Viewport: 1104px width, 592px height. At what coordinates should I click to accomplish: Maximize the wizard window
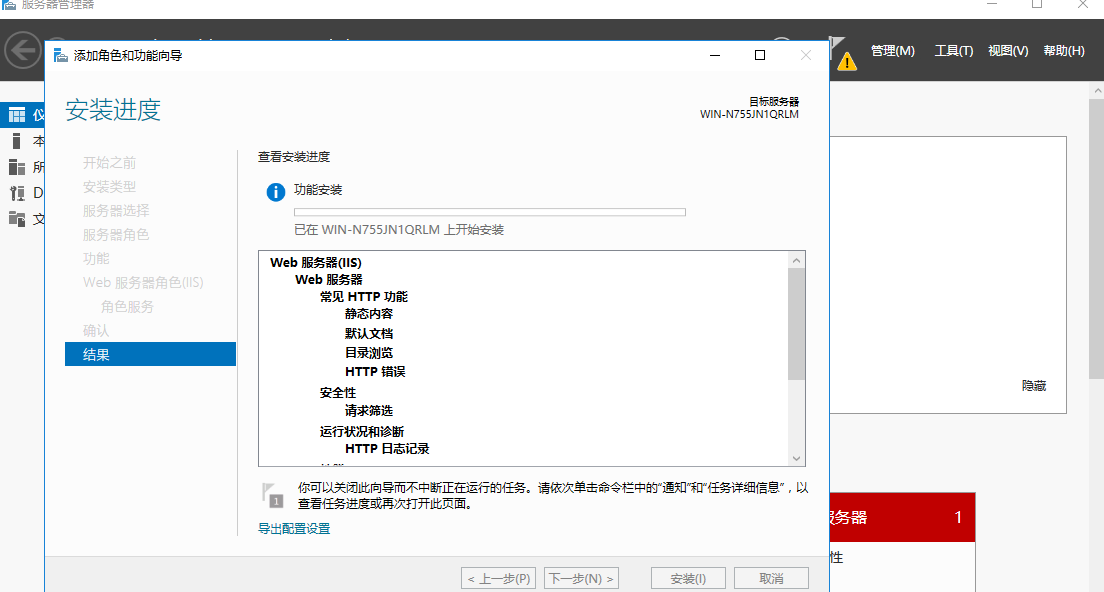[760, 55]
